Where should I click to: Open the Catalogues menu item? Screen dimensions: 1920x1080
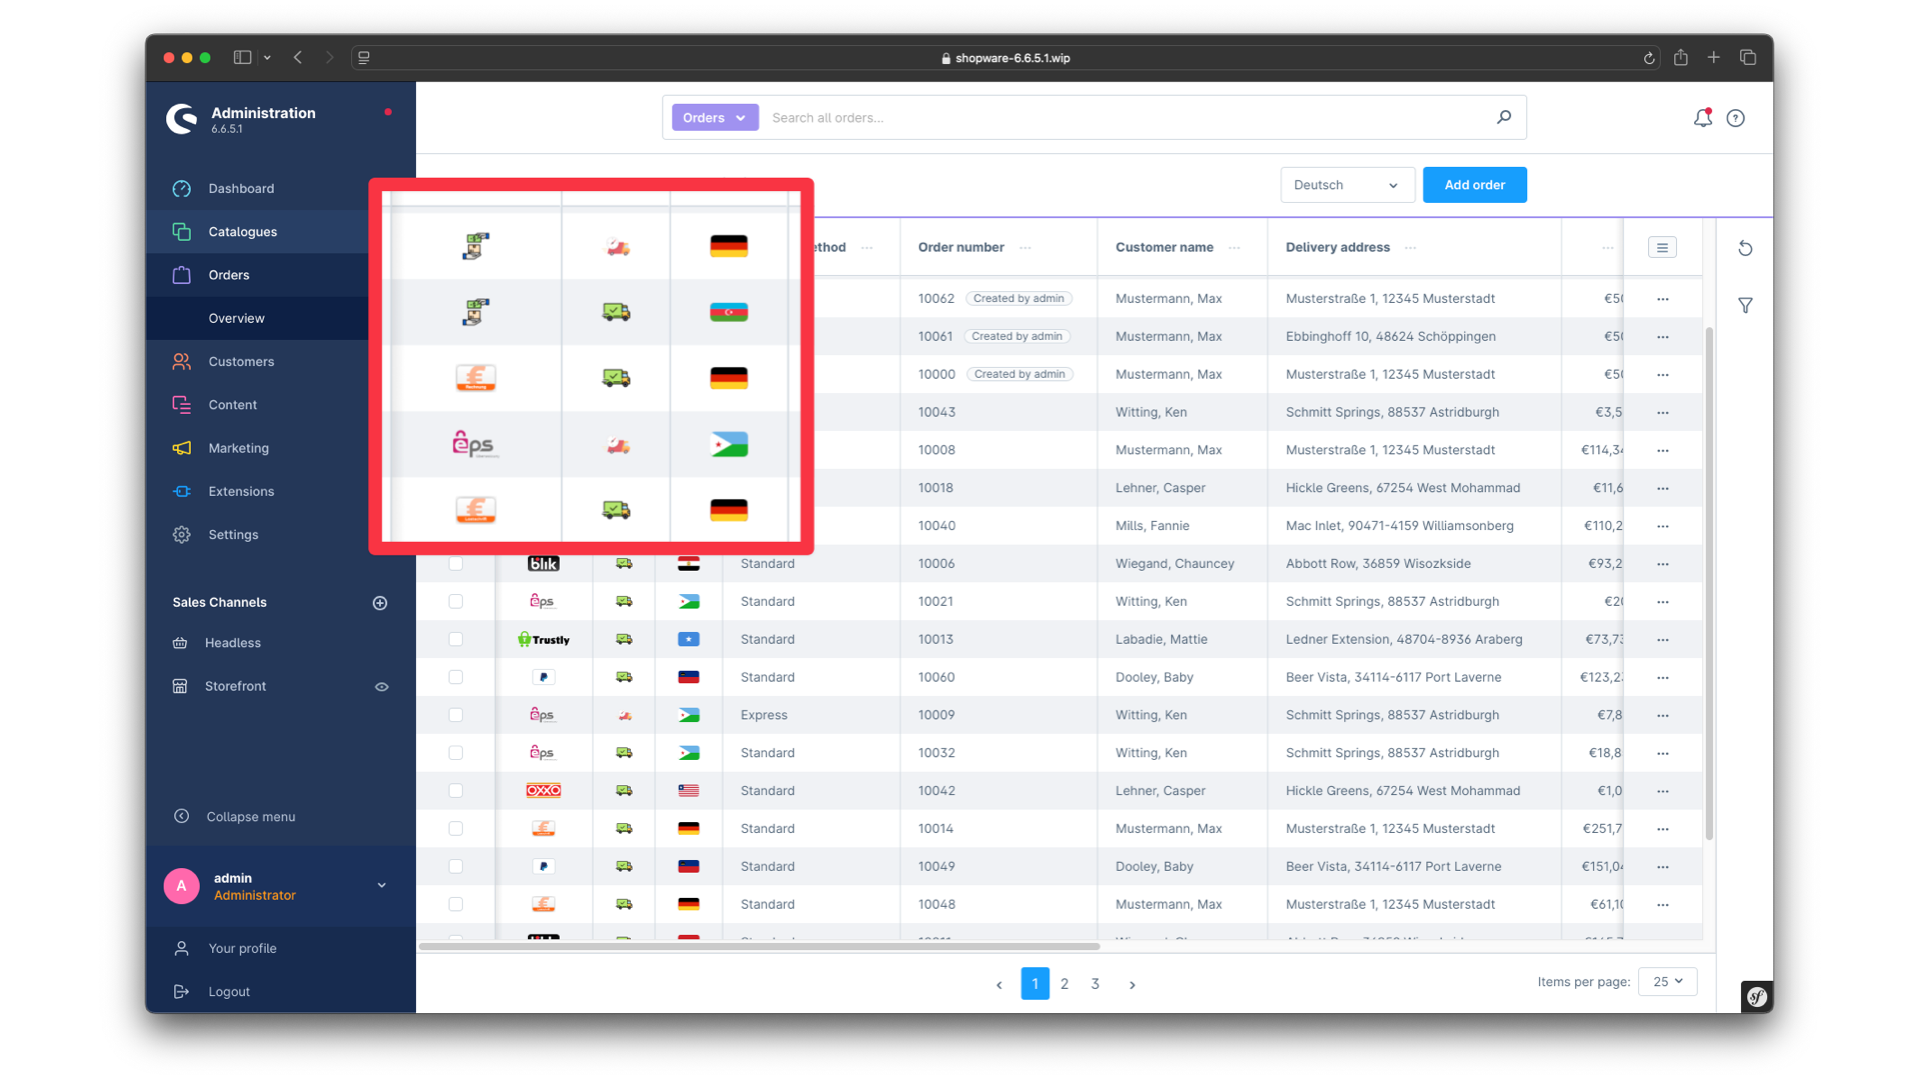pyautogui.click(x=243, y=231)
